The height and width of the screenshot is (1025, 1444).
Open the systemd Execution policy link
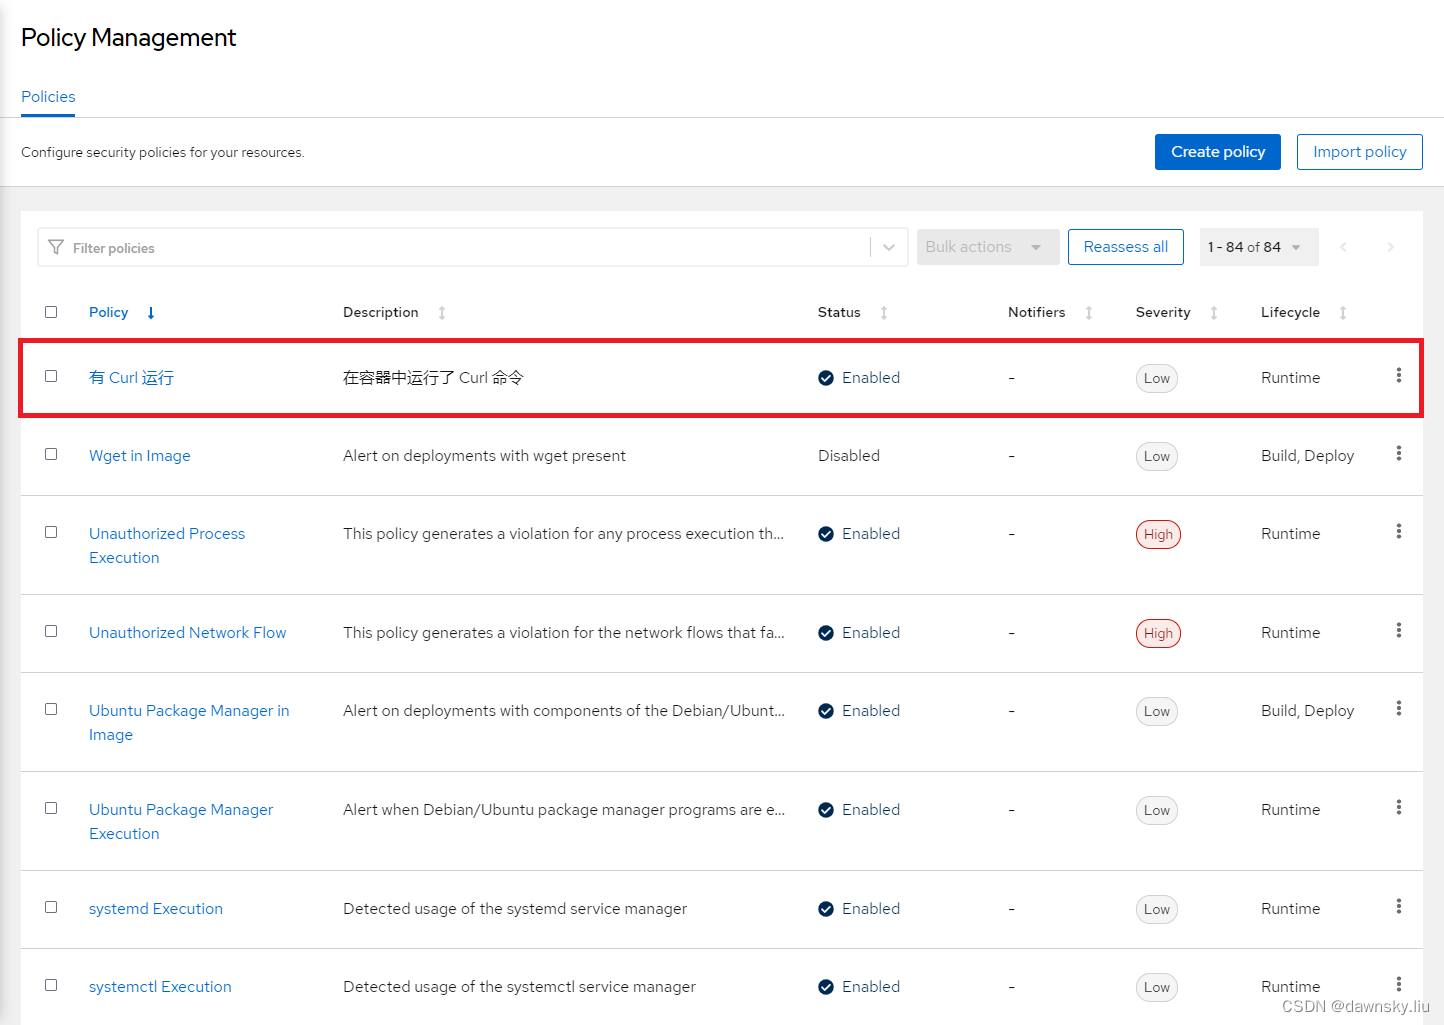click(155, 909)
